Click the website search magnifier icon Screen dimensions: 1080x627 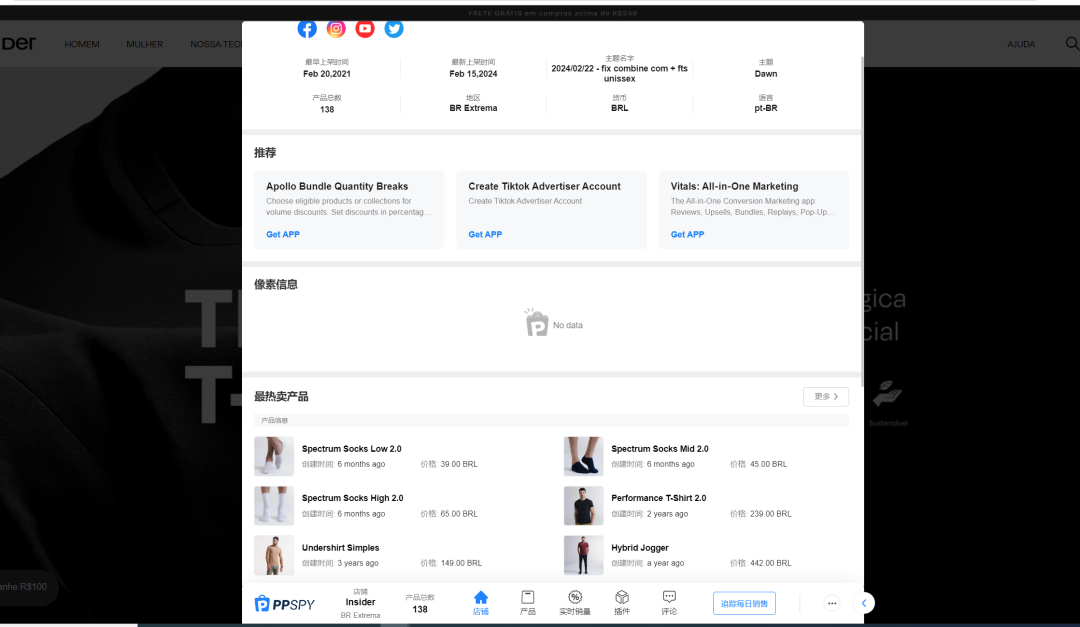coord(1072,43)
